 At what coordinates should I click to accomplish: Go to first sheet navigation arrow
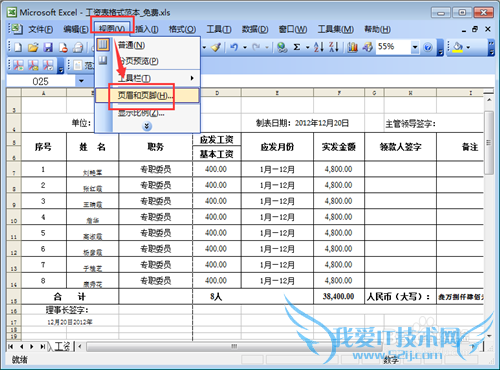(11, 346)
